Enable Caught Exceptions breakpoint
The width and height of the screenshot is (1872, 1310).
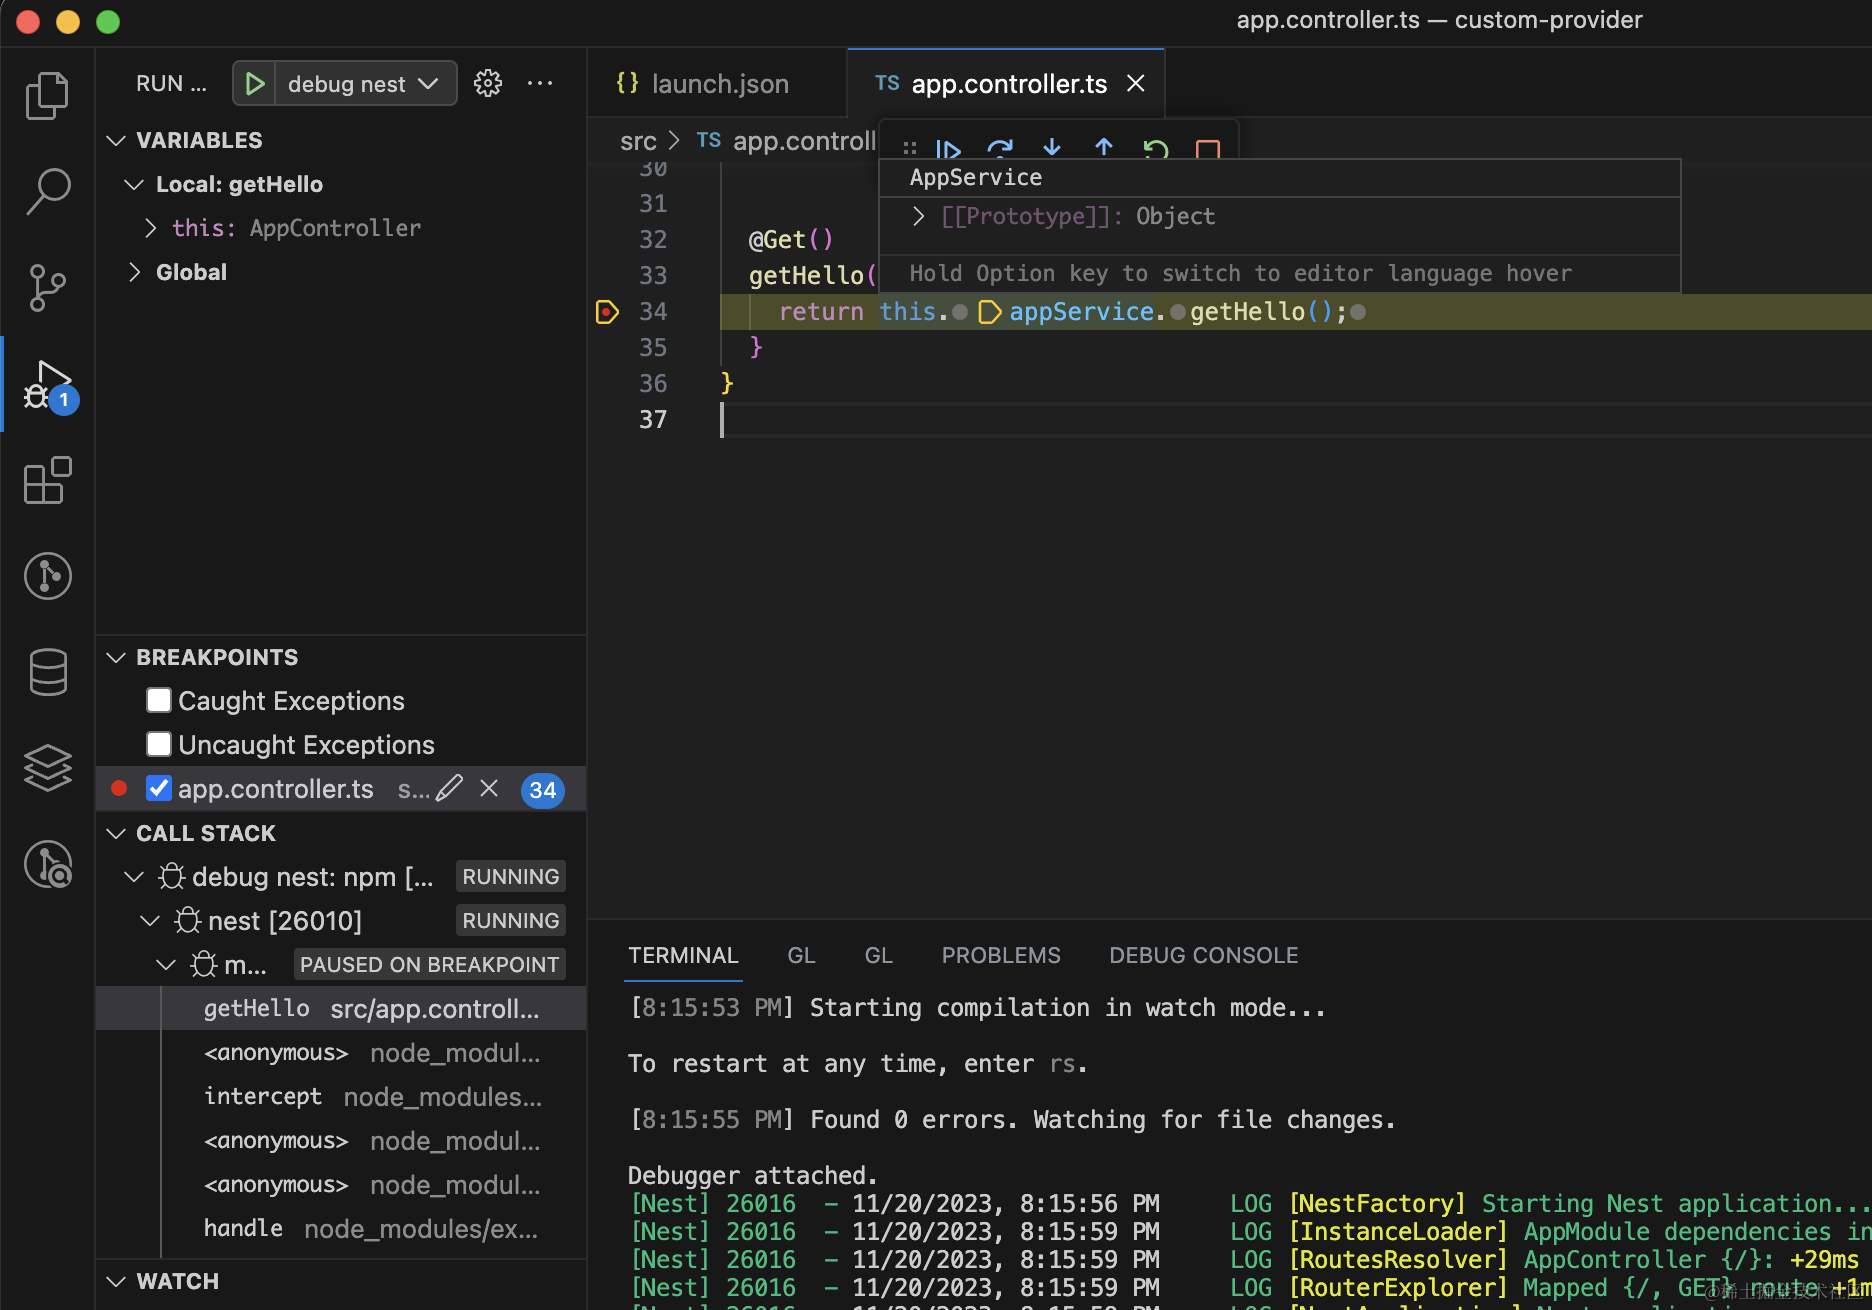(x=159, y=700)
